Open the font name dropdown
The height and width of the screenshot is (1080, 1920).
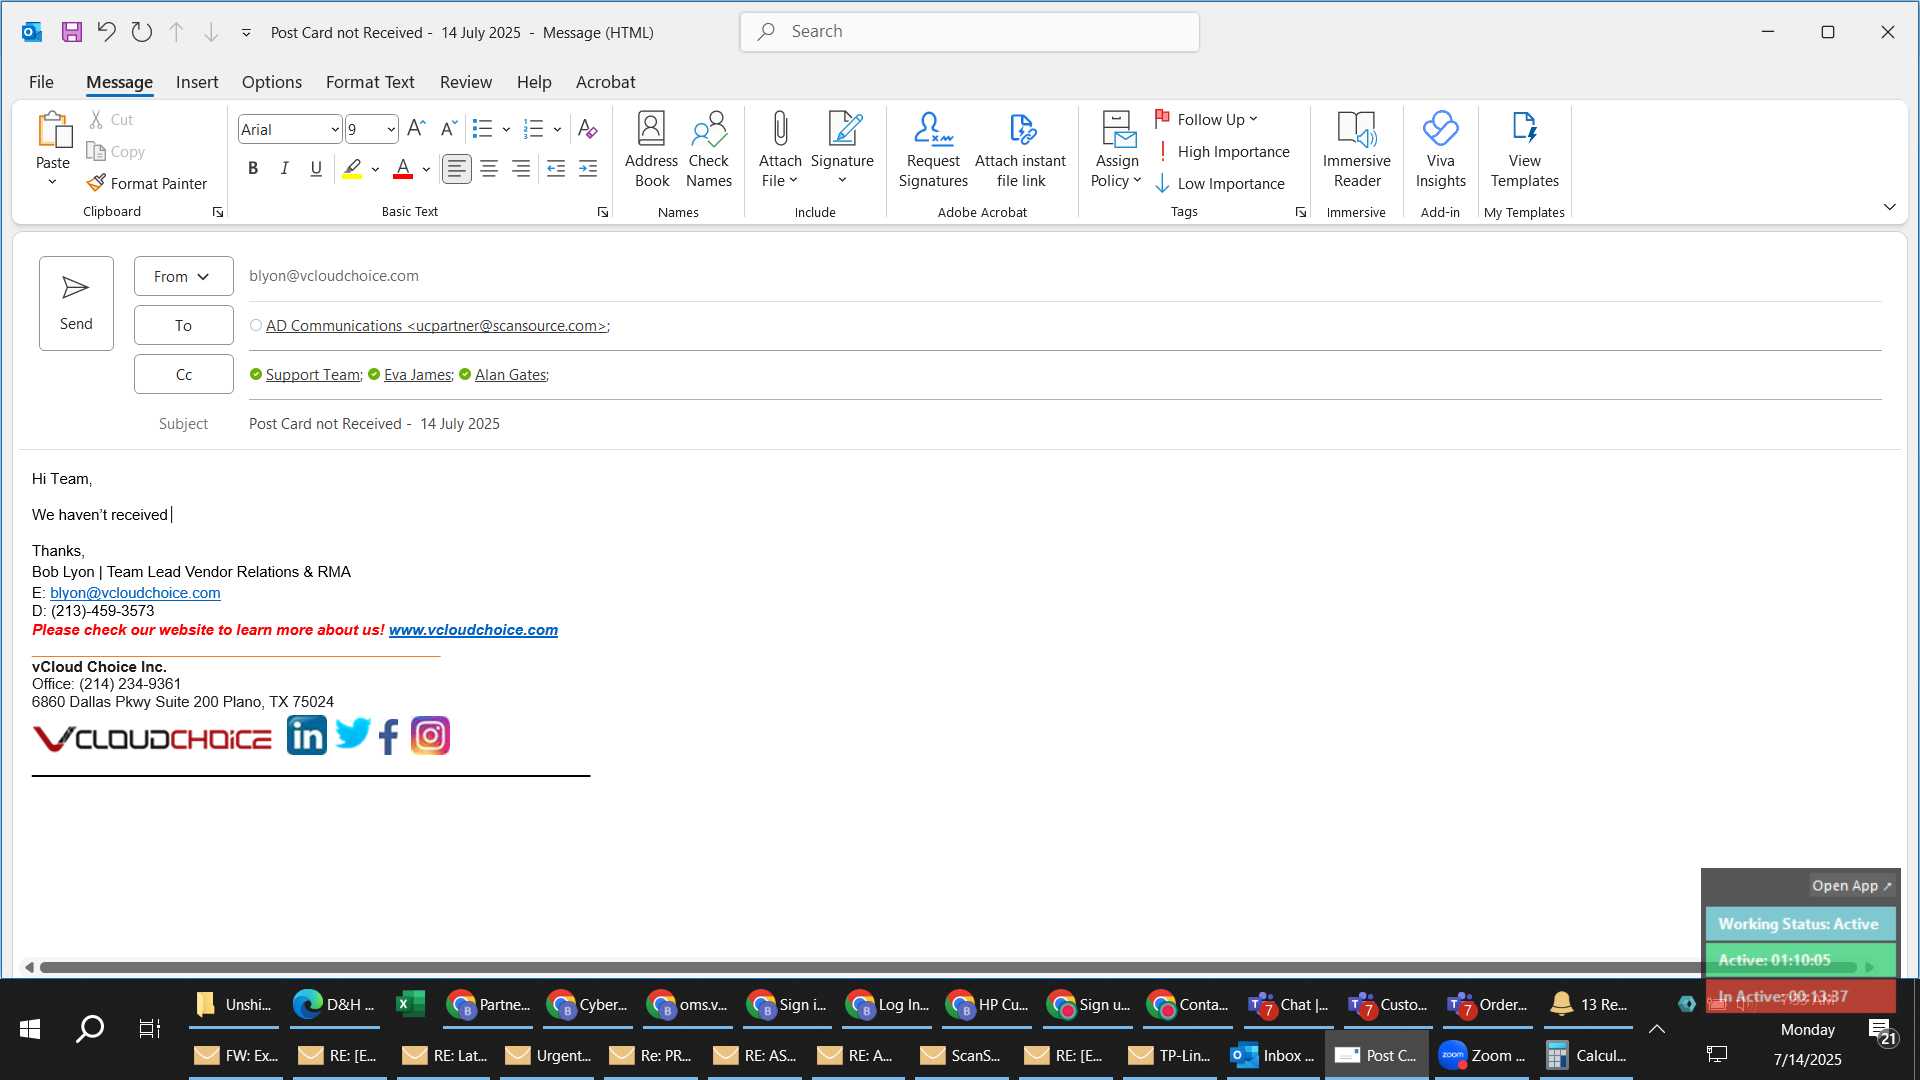335,129
